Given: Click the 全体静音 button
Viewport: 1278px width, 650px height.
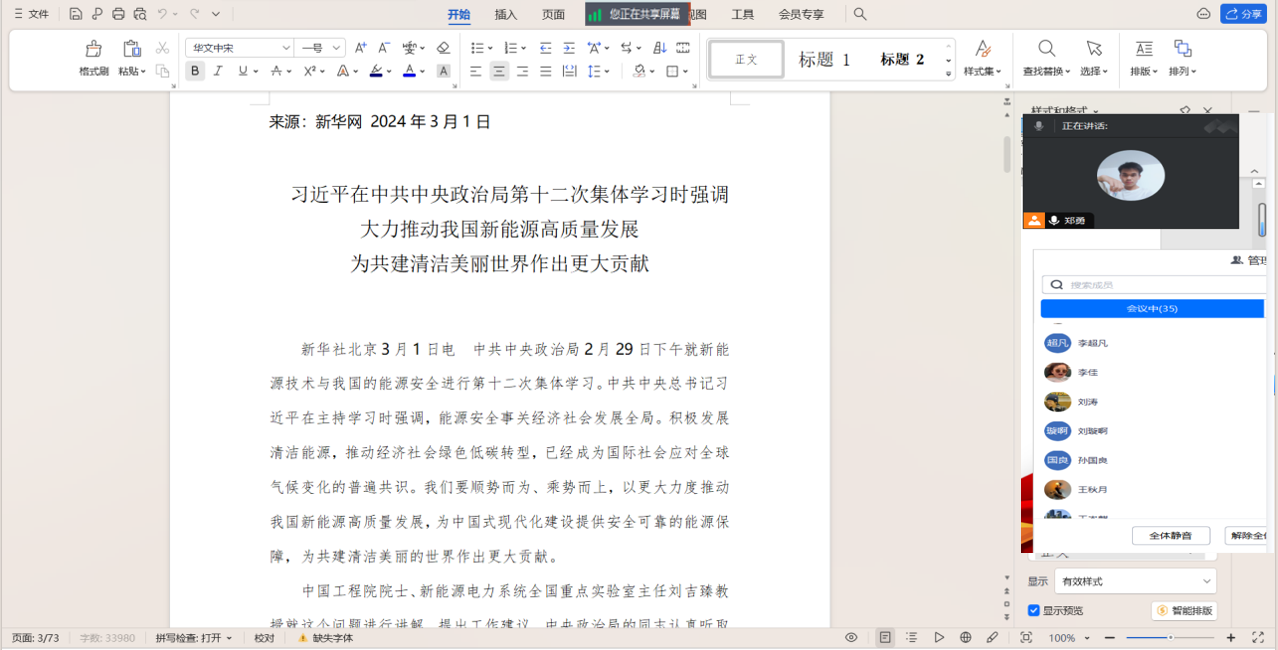Looking at the screenshot, I should click(1170, 536).
